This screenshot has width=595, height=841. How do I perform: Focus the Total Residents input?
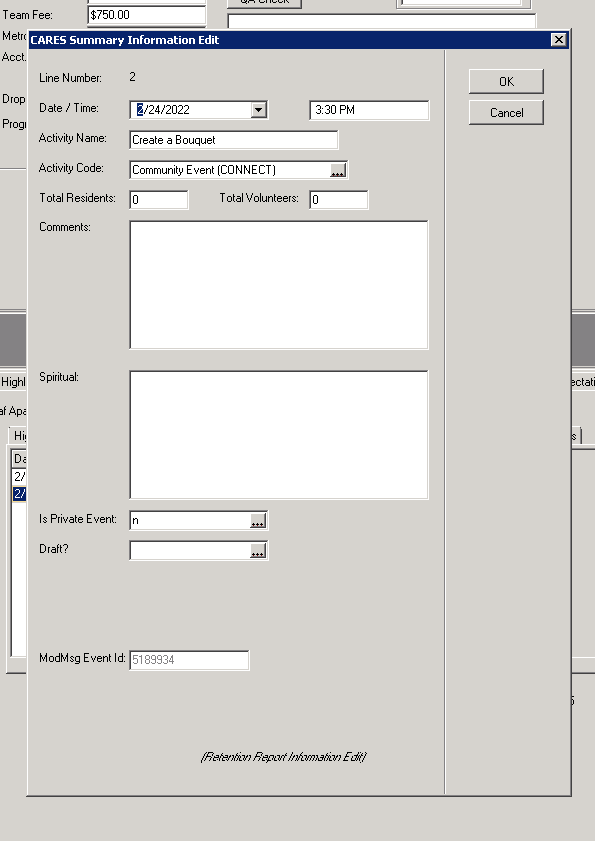pos(159,200)
